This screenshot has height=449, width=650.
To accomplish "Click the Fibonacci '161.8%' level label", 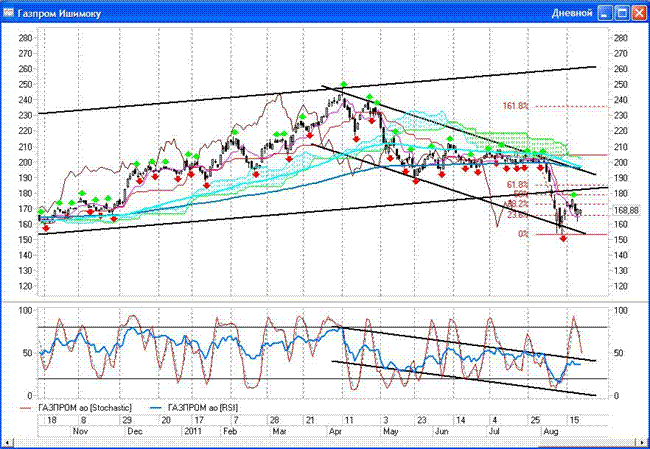I will pyautogui.click(x=515, y=106).
